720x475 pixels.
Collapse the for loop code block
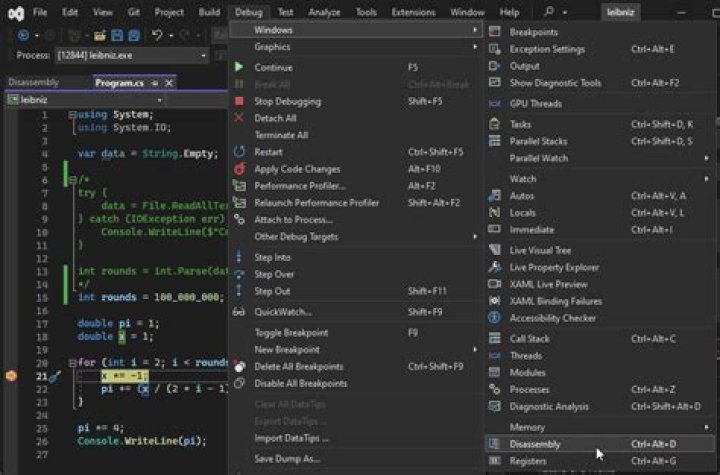pyautogui.click(x=71, y=364)
